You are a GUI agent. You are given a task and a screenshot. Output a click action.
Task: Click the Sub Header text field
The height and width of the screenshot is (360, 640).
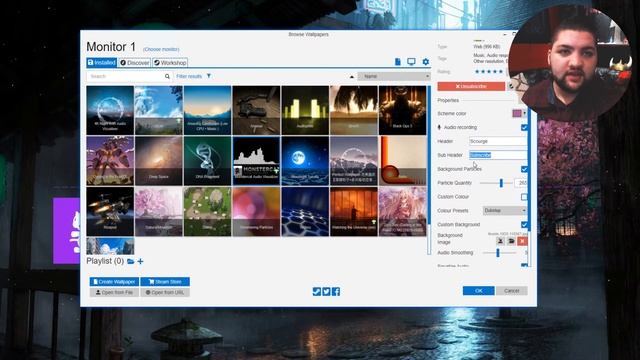pos(498,155)
